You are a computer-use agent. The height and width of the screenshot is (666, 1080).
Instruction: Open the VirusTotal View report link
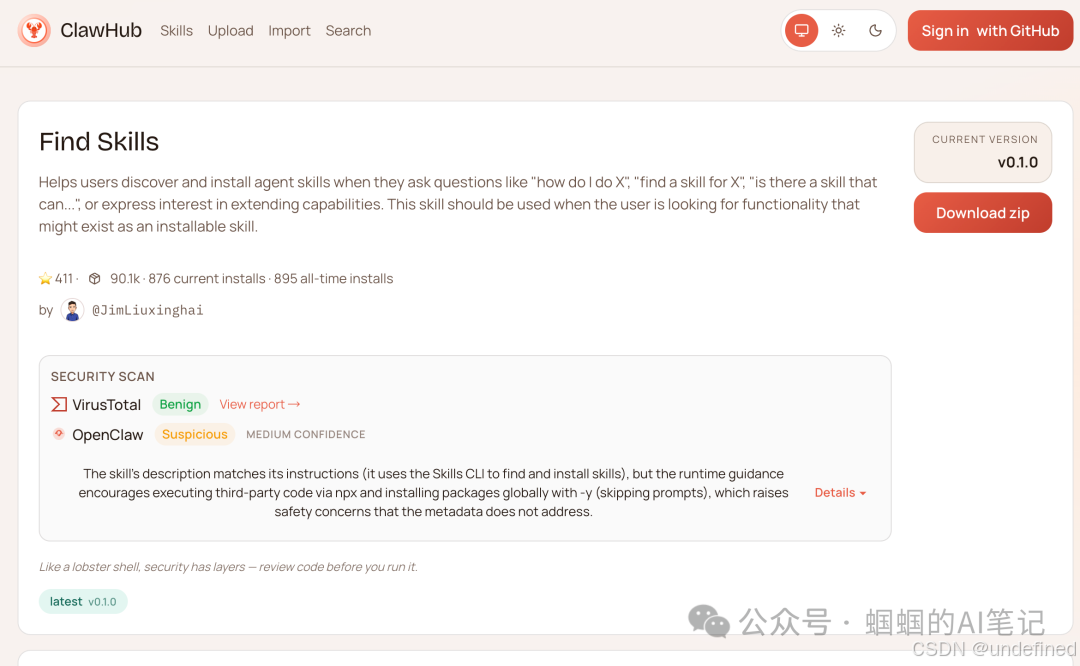pyautogui.click(x=260, y=404)
